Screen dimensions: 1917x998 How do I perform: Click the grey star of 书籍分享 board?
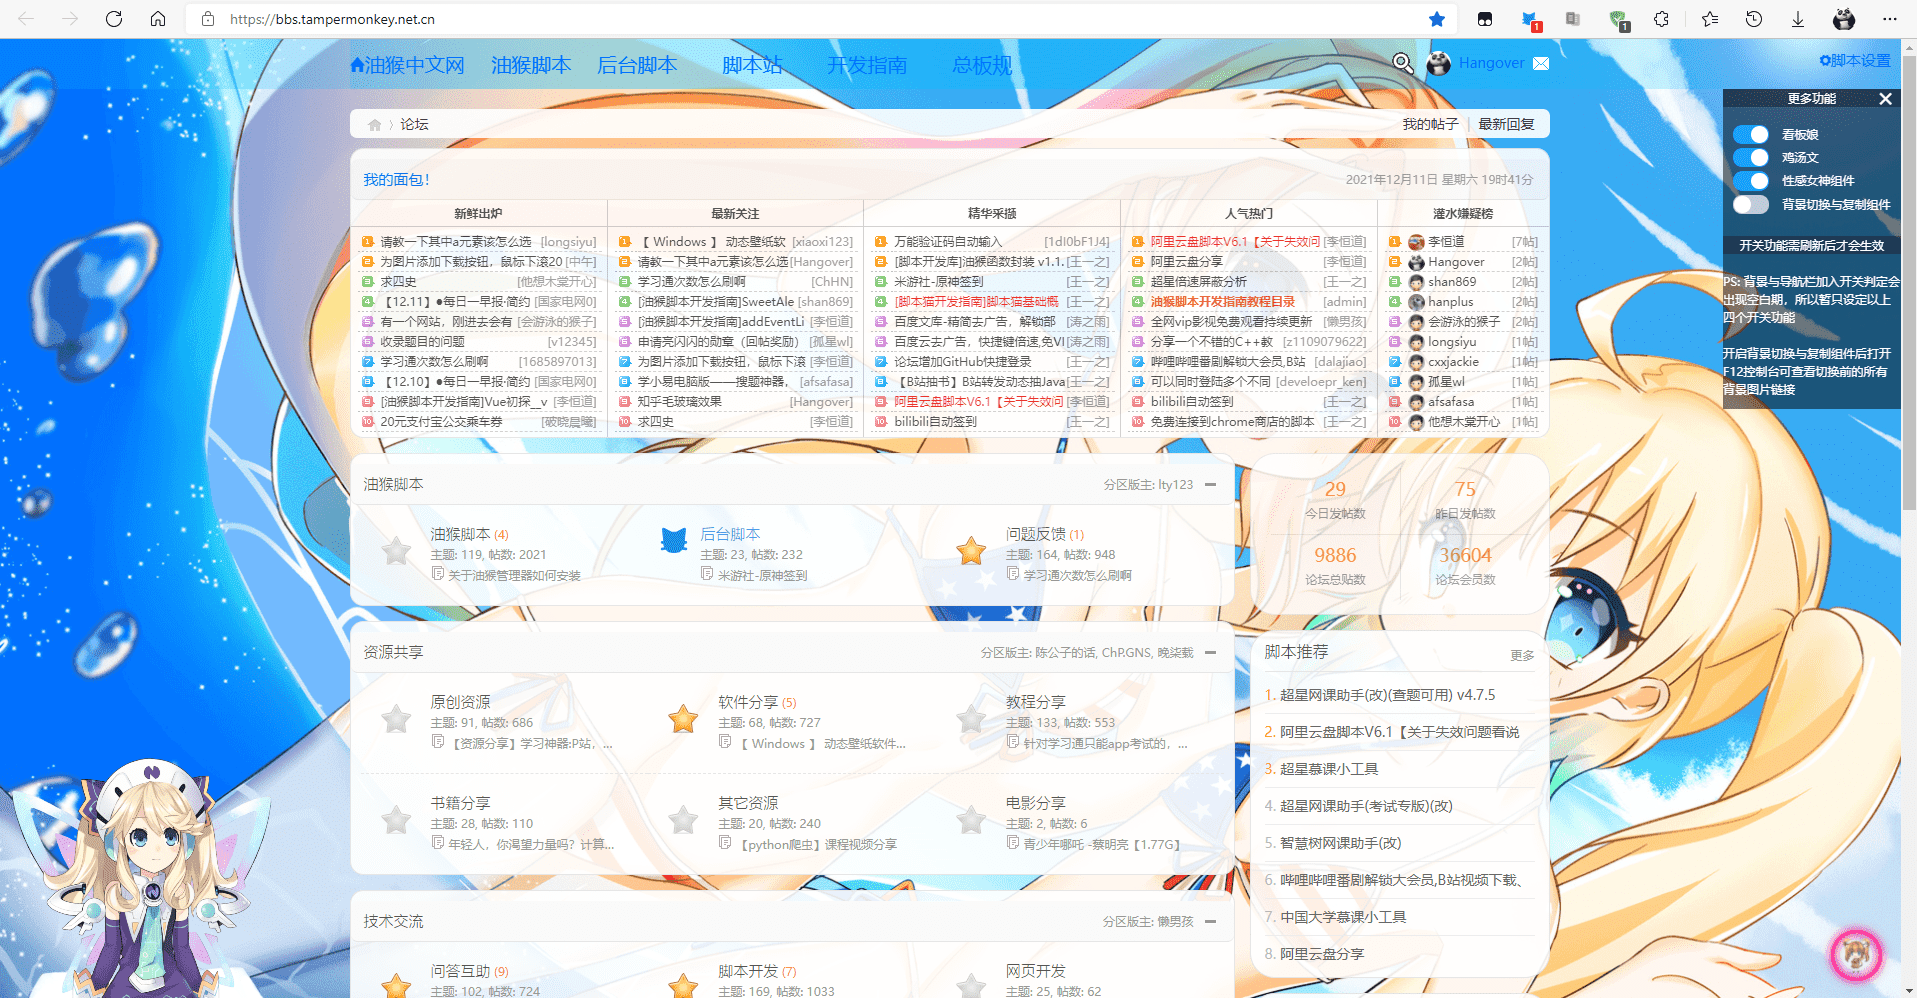pyautogui.click(x=396, y=820)
